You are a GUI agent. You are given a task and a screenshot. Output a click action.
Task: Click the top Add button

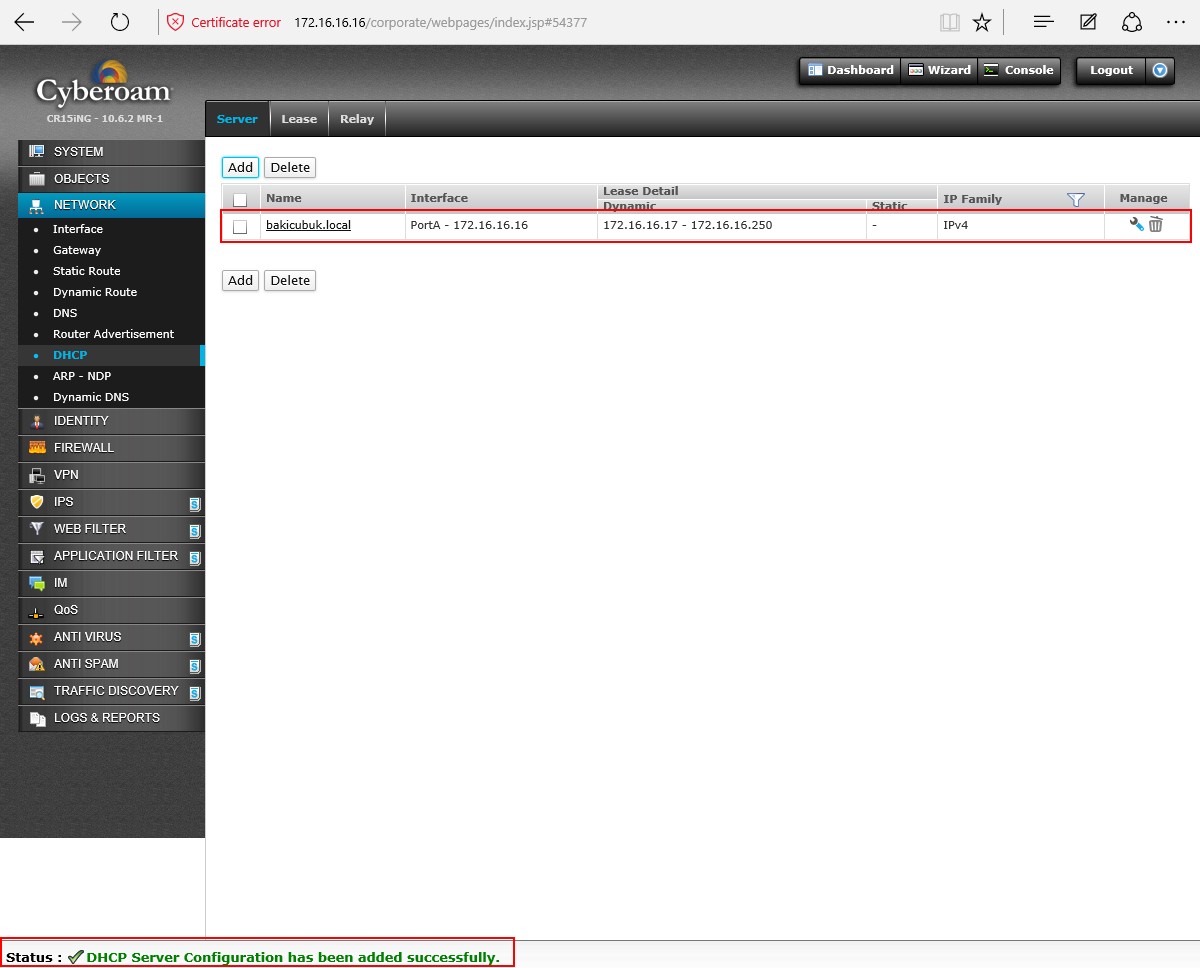(240, 168)
